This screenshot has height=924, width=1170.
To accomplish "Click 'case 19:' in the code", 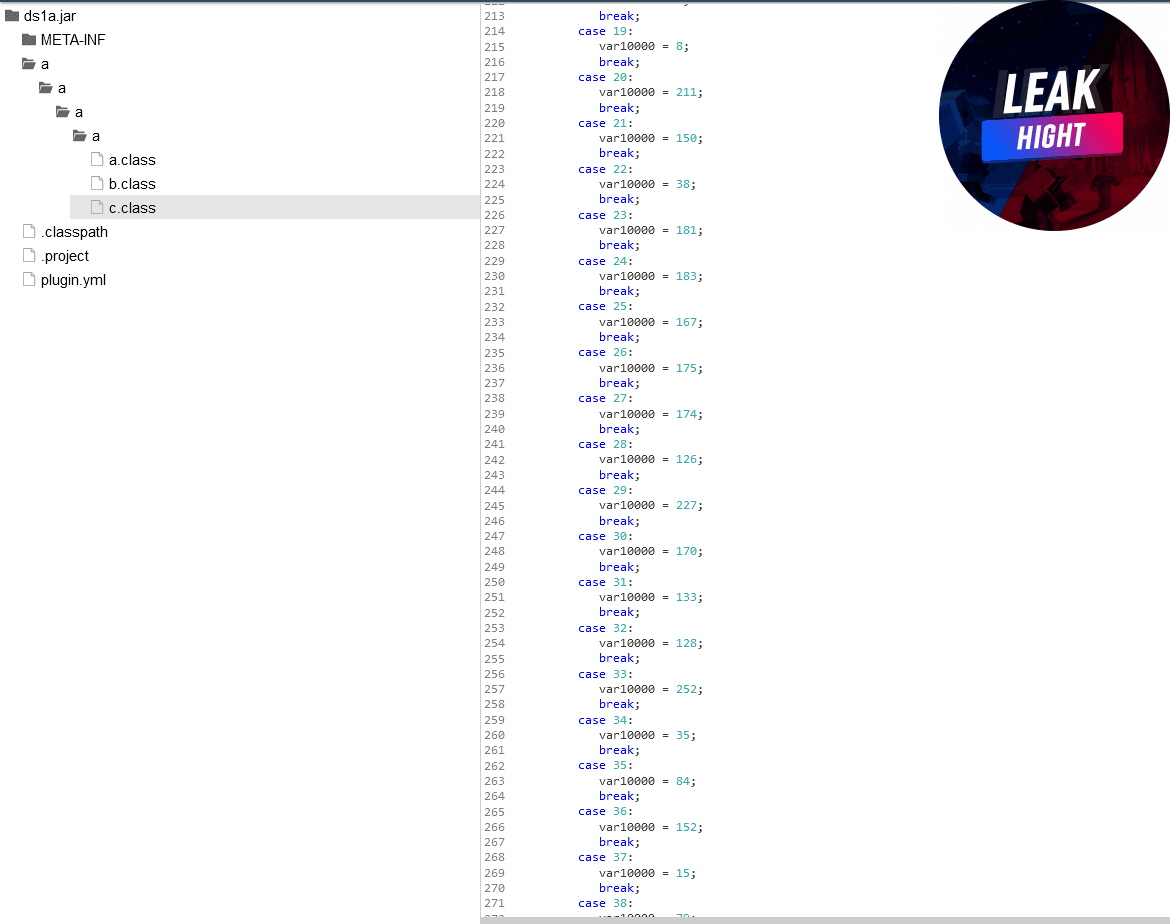I will coord(605,31).
